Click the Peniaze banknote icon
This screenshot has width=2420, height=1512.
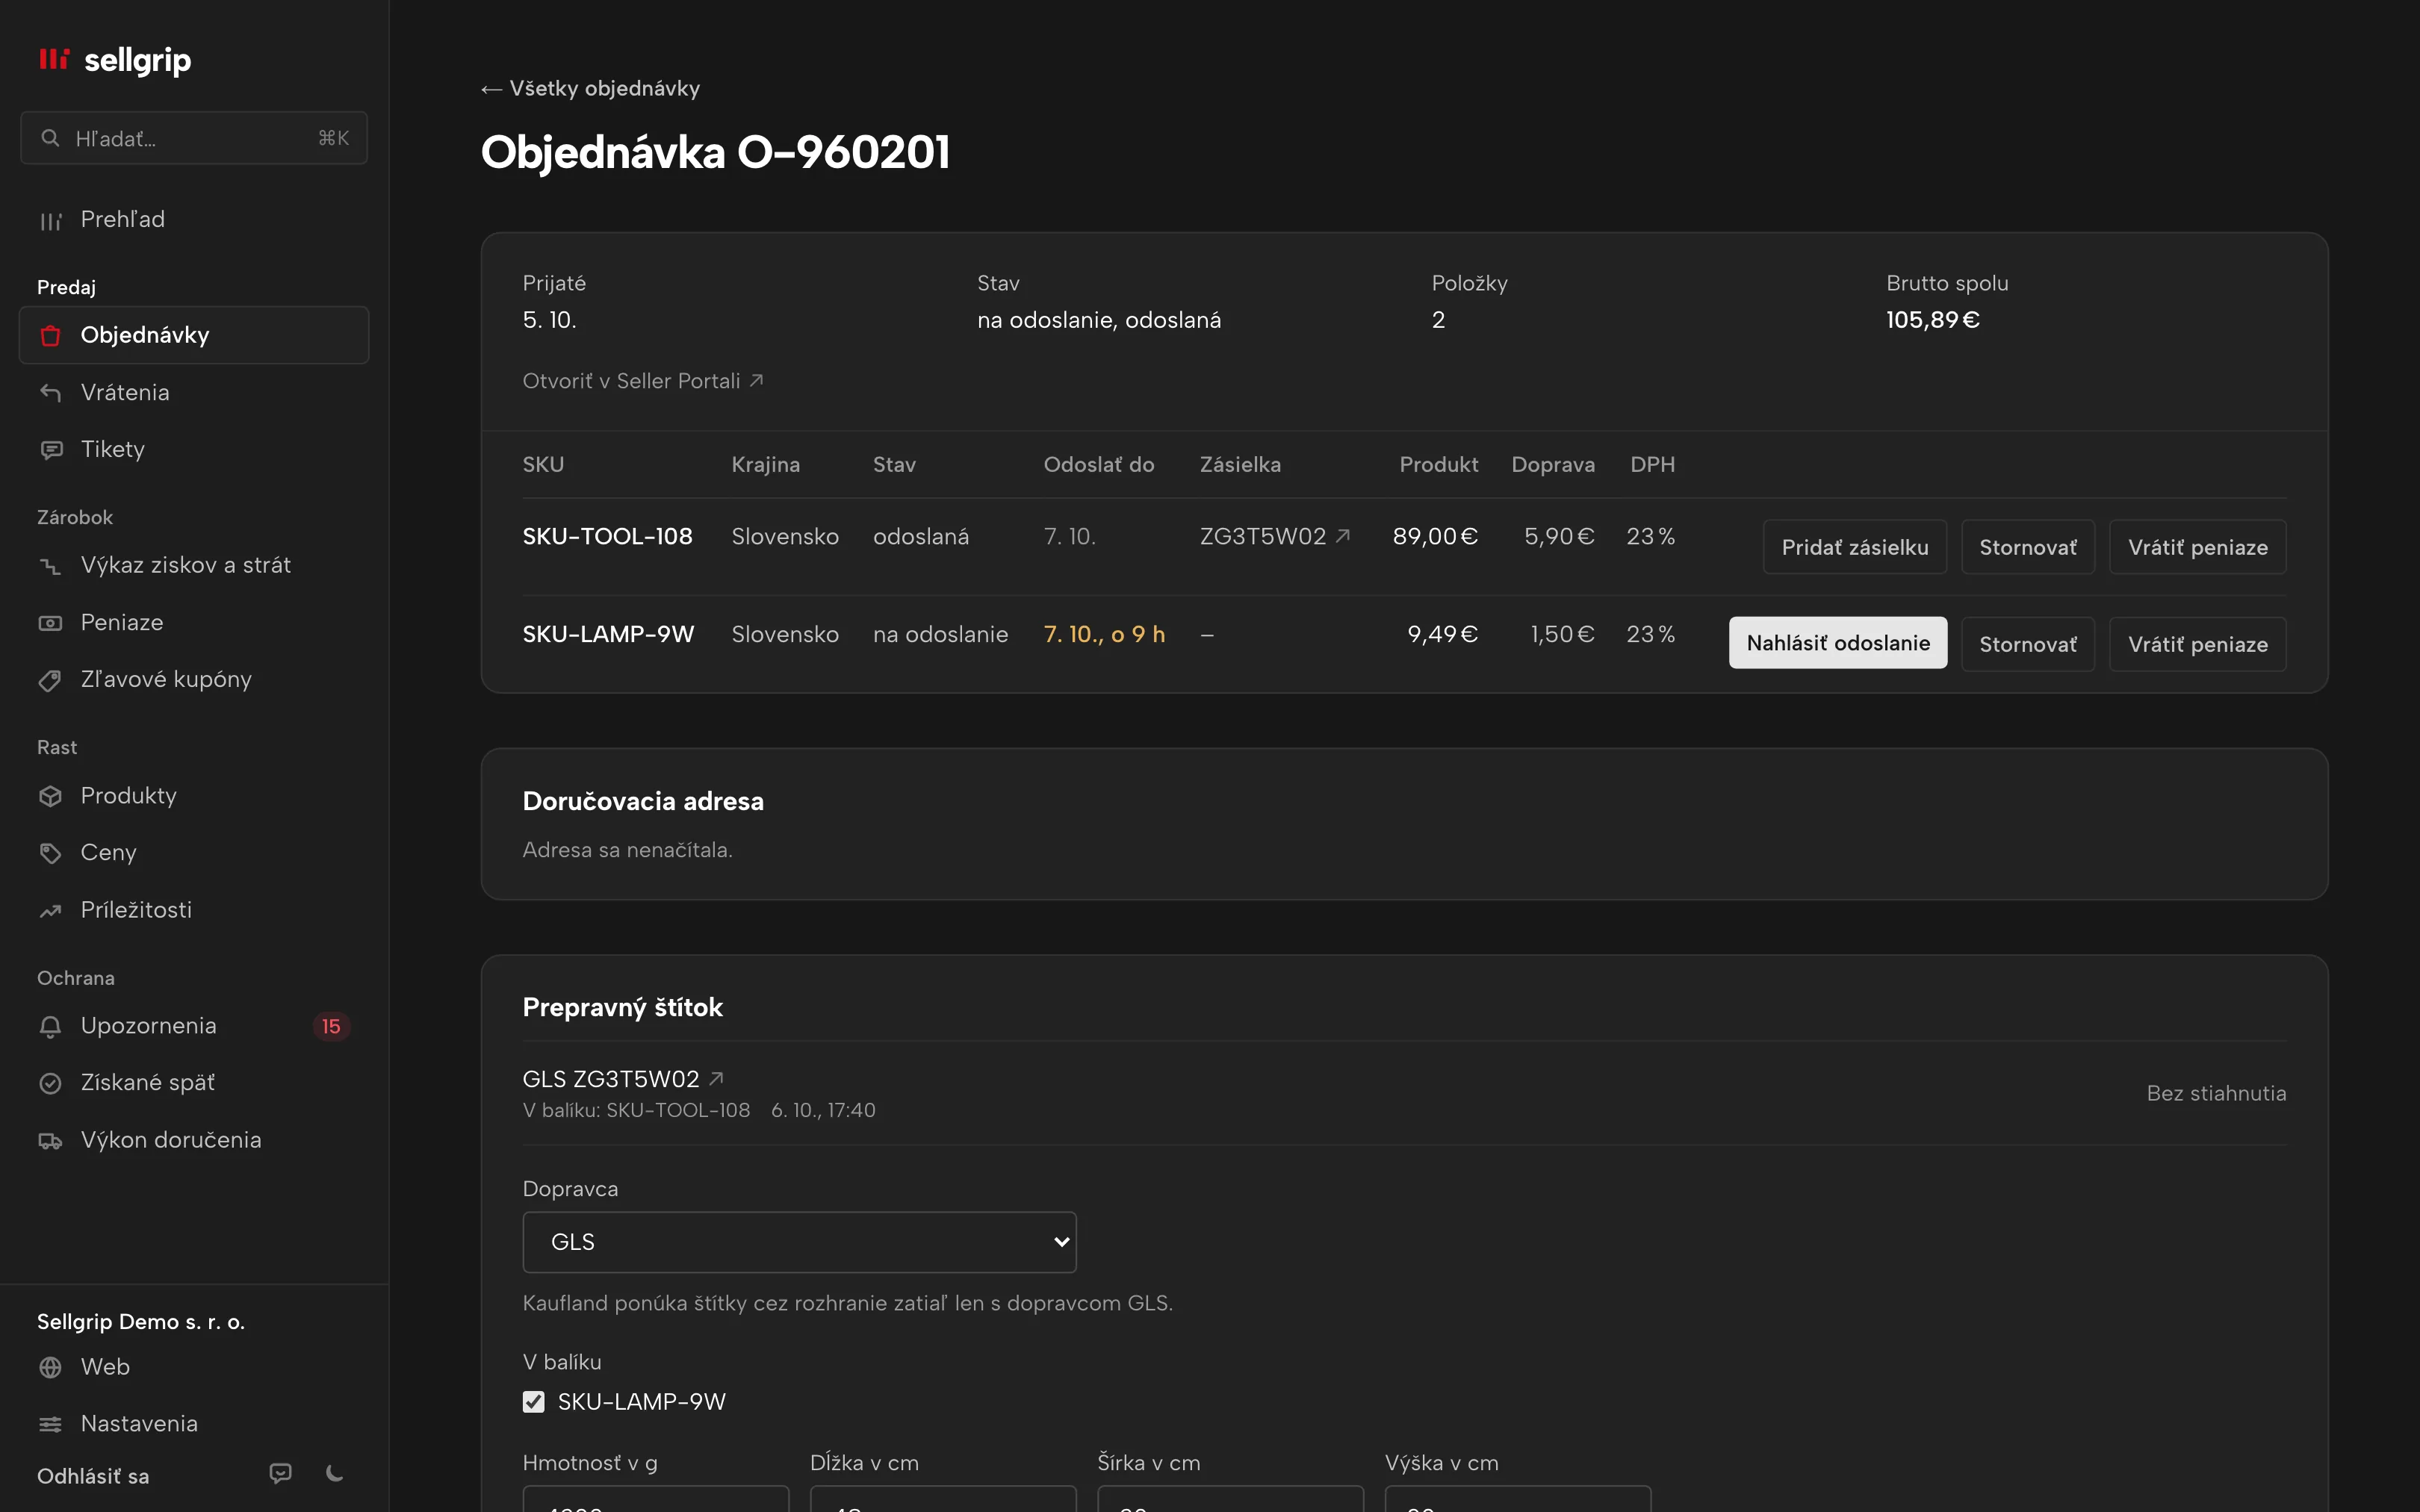50,623
